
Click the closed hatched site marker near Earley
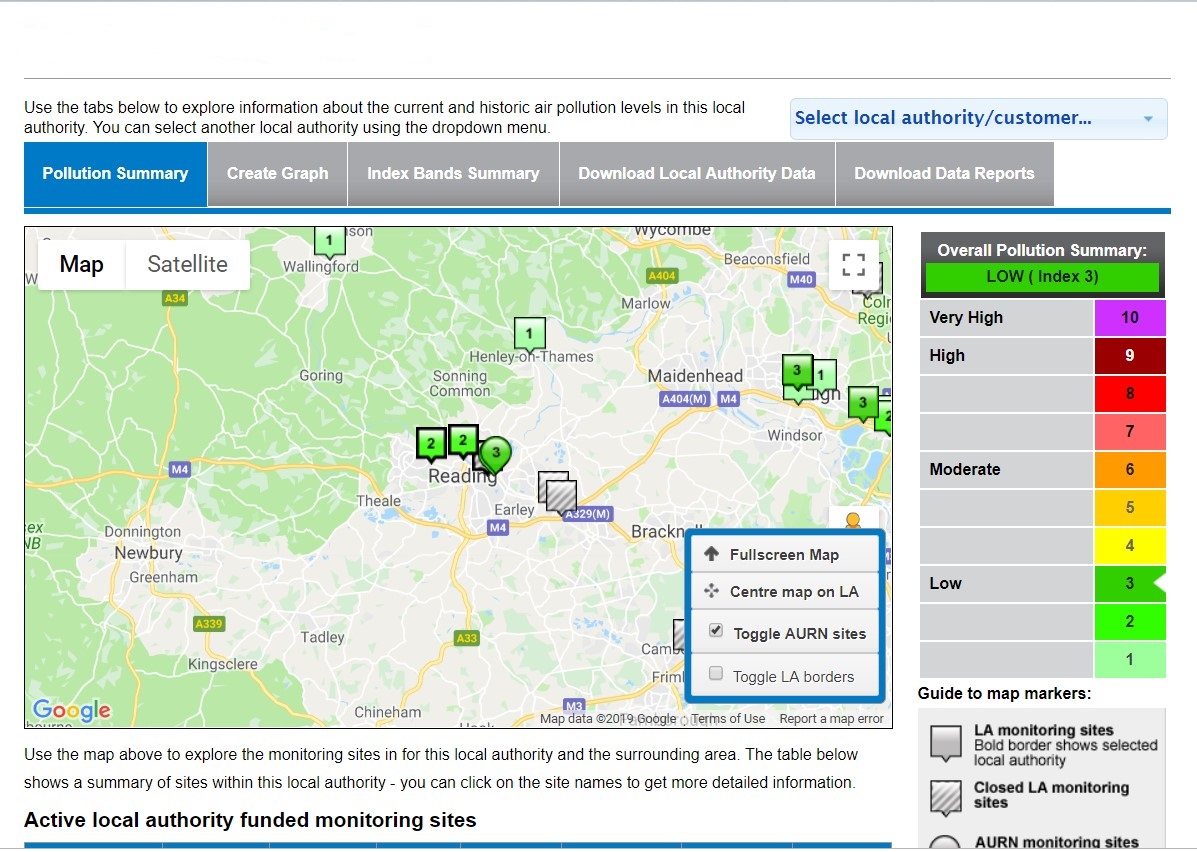pos(562,494)
